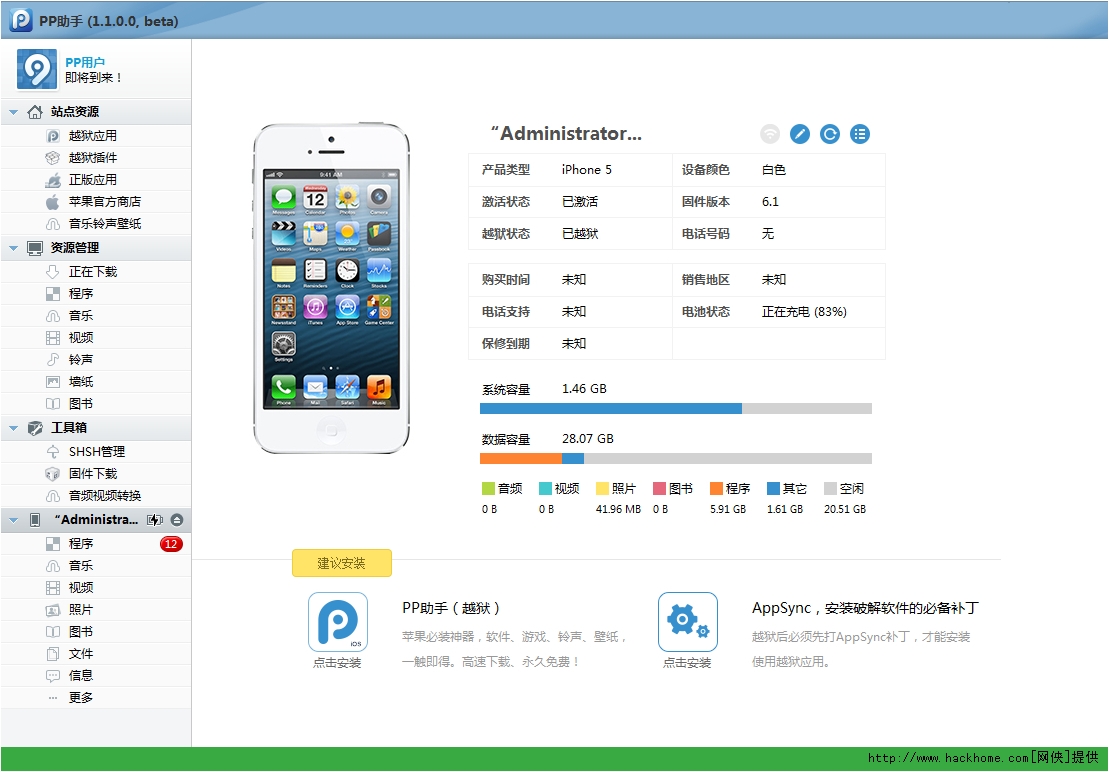Select 墙纸 in resource management
This screenshot has width=1109, height=772.
(x=95, y=382)
